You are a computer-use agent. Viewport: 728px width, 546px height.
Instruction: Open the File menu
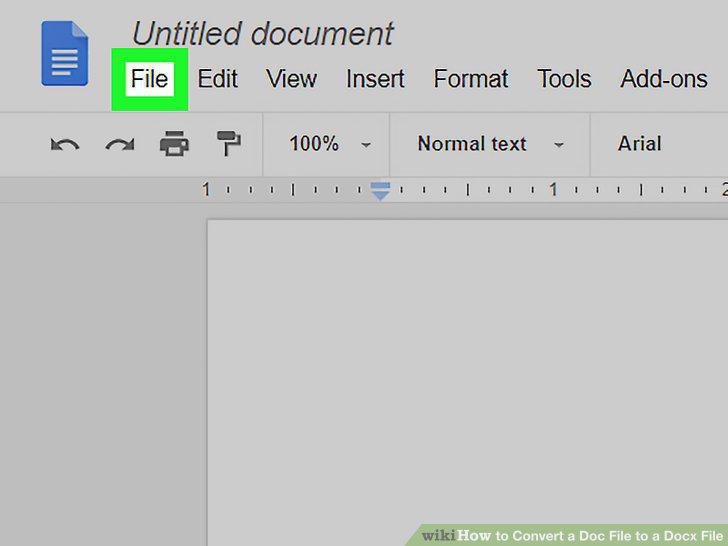150,79
